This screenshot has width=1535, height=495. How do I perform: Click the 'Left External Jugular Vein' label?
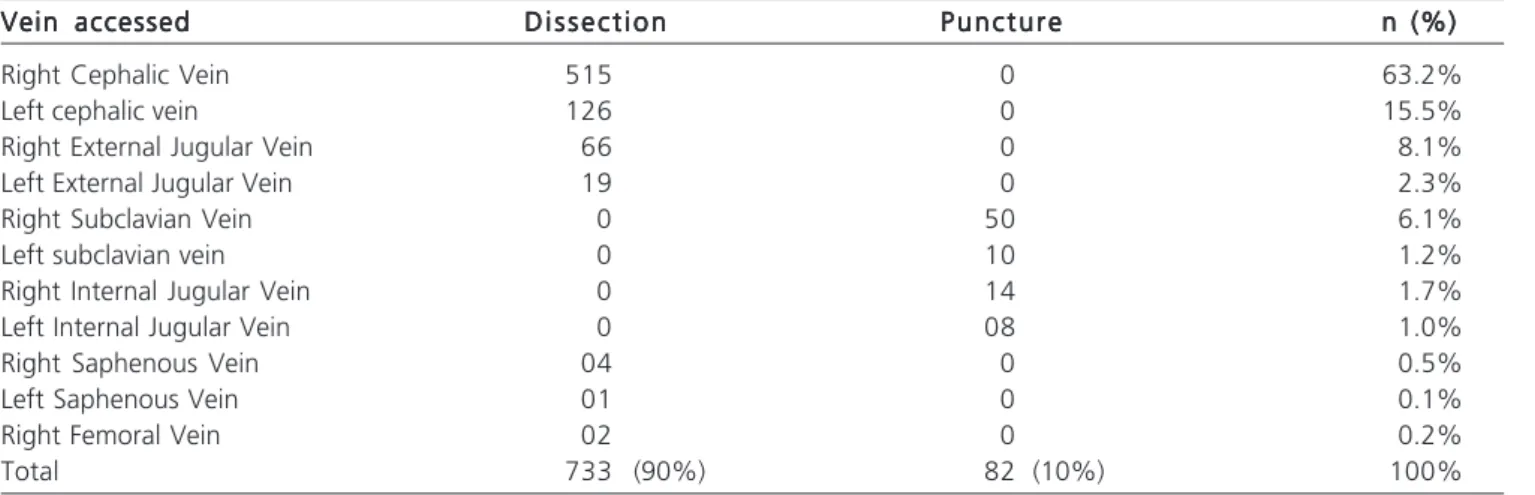[147, 183]
